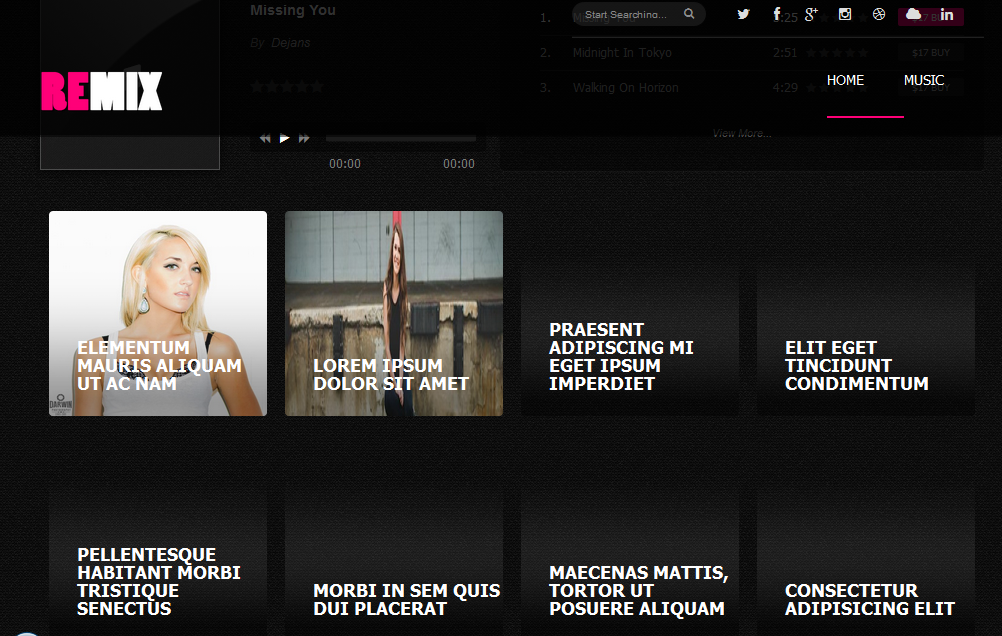Viewport: 1002px width, 636px height.
Task: Click the Google Plus icon
Action: click(811, 14)
